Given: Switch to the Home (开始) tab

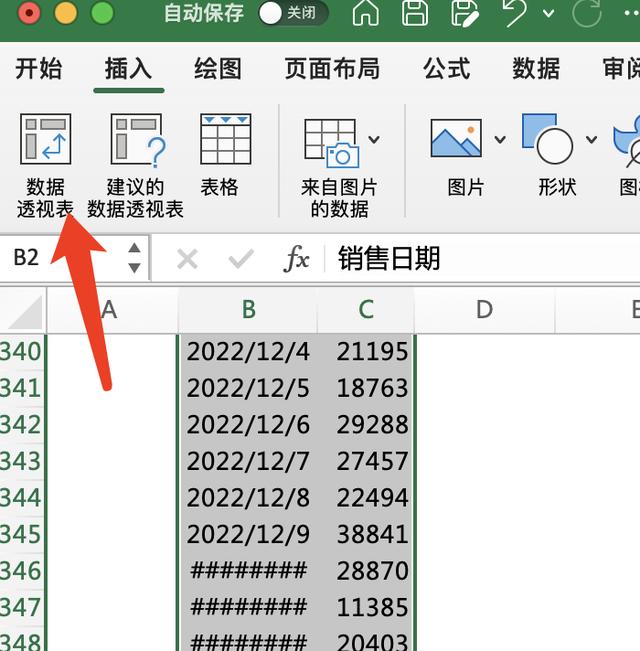Looking at the screenshot, I should (39, 68).
